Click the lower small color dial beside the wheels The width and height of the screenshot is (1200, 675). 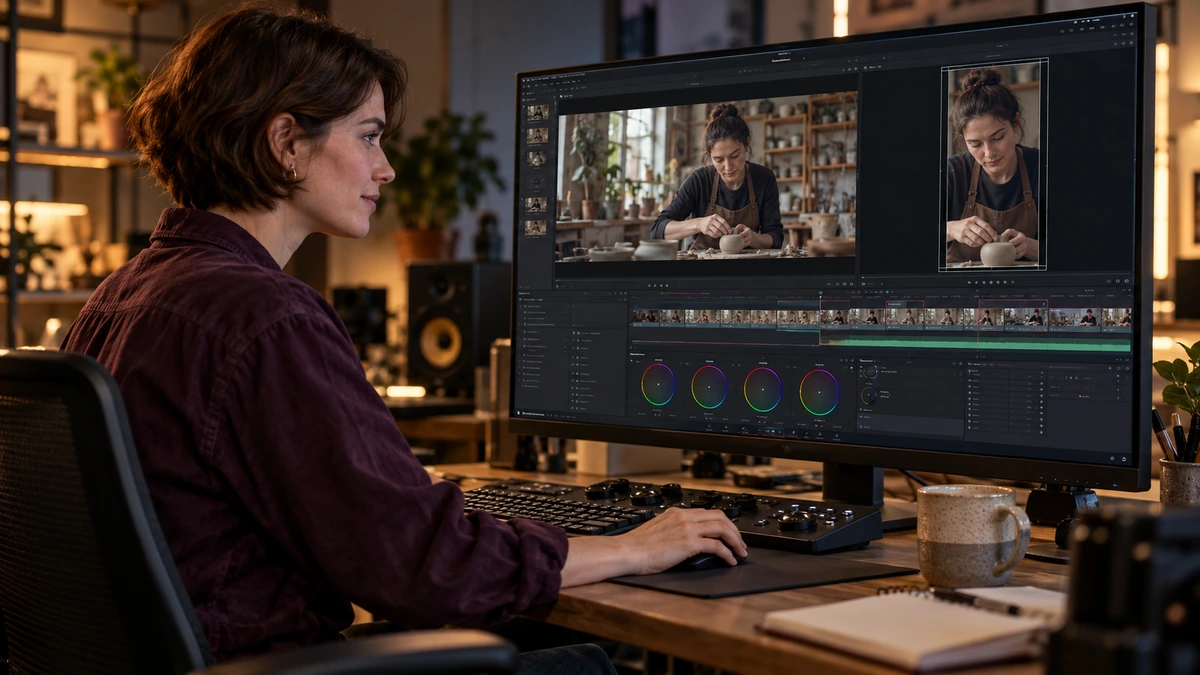(x=868, y=395)
